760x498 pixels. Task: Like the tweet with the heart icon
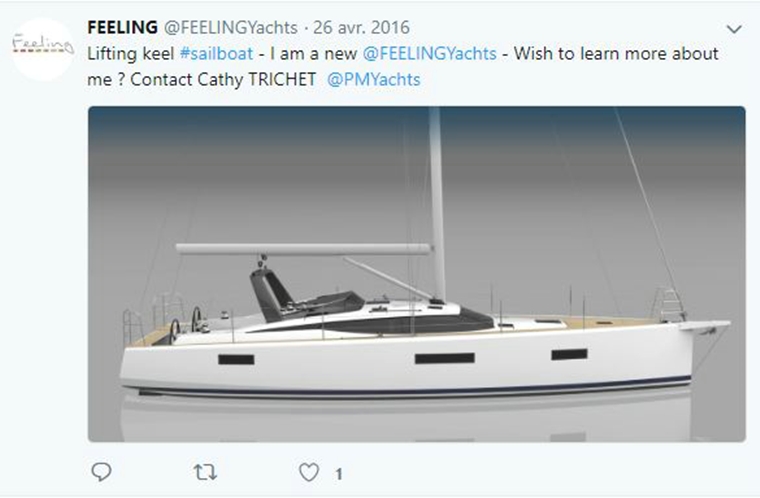[x=309, y=472]
